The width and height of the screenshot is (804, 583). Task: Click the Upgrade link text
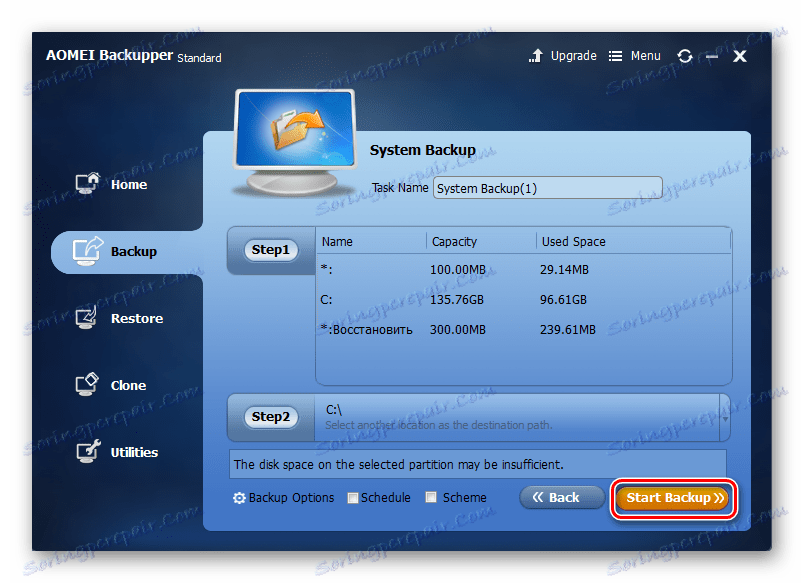coord(573,56)
